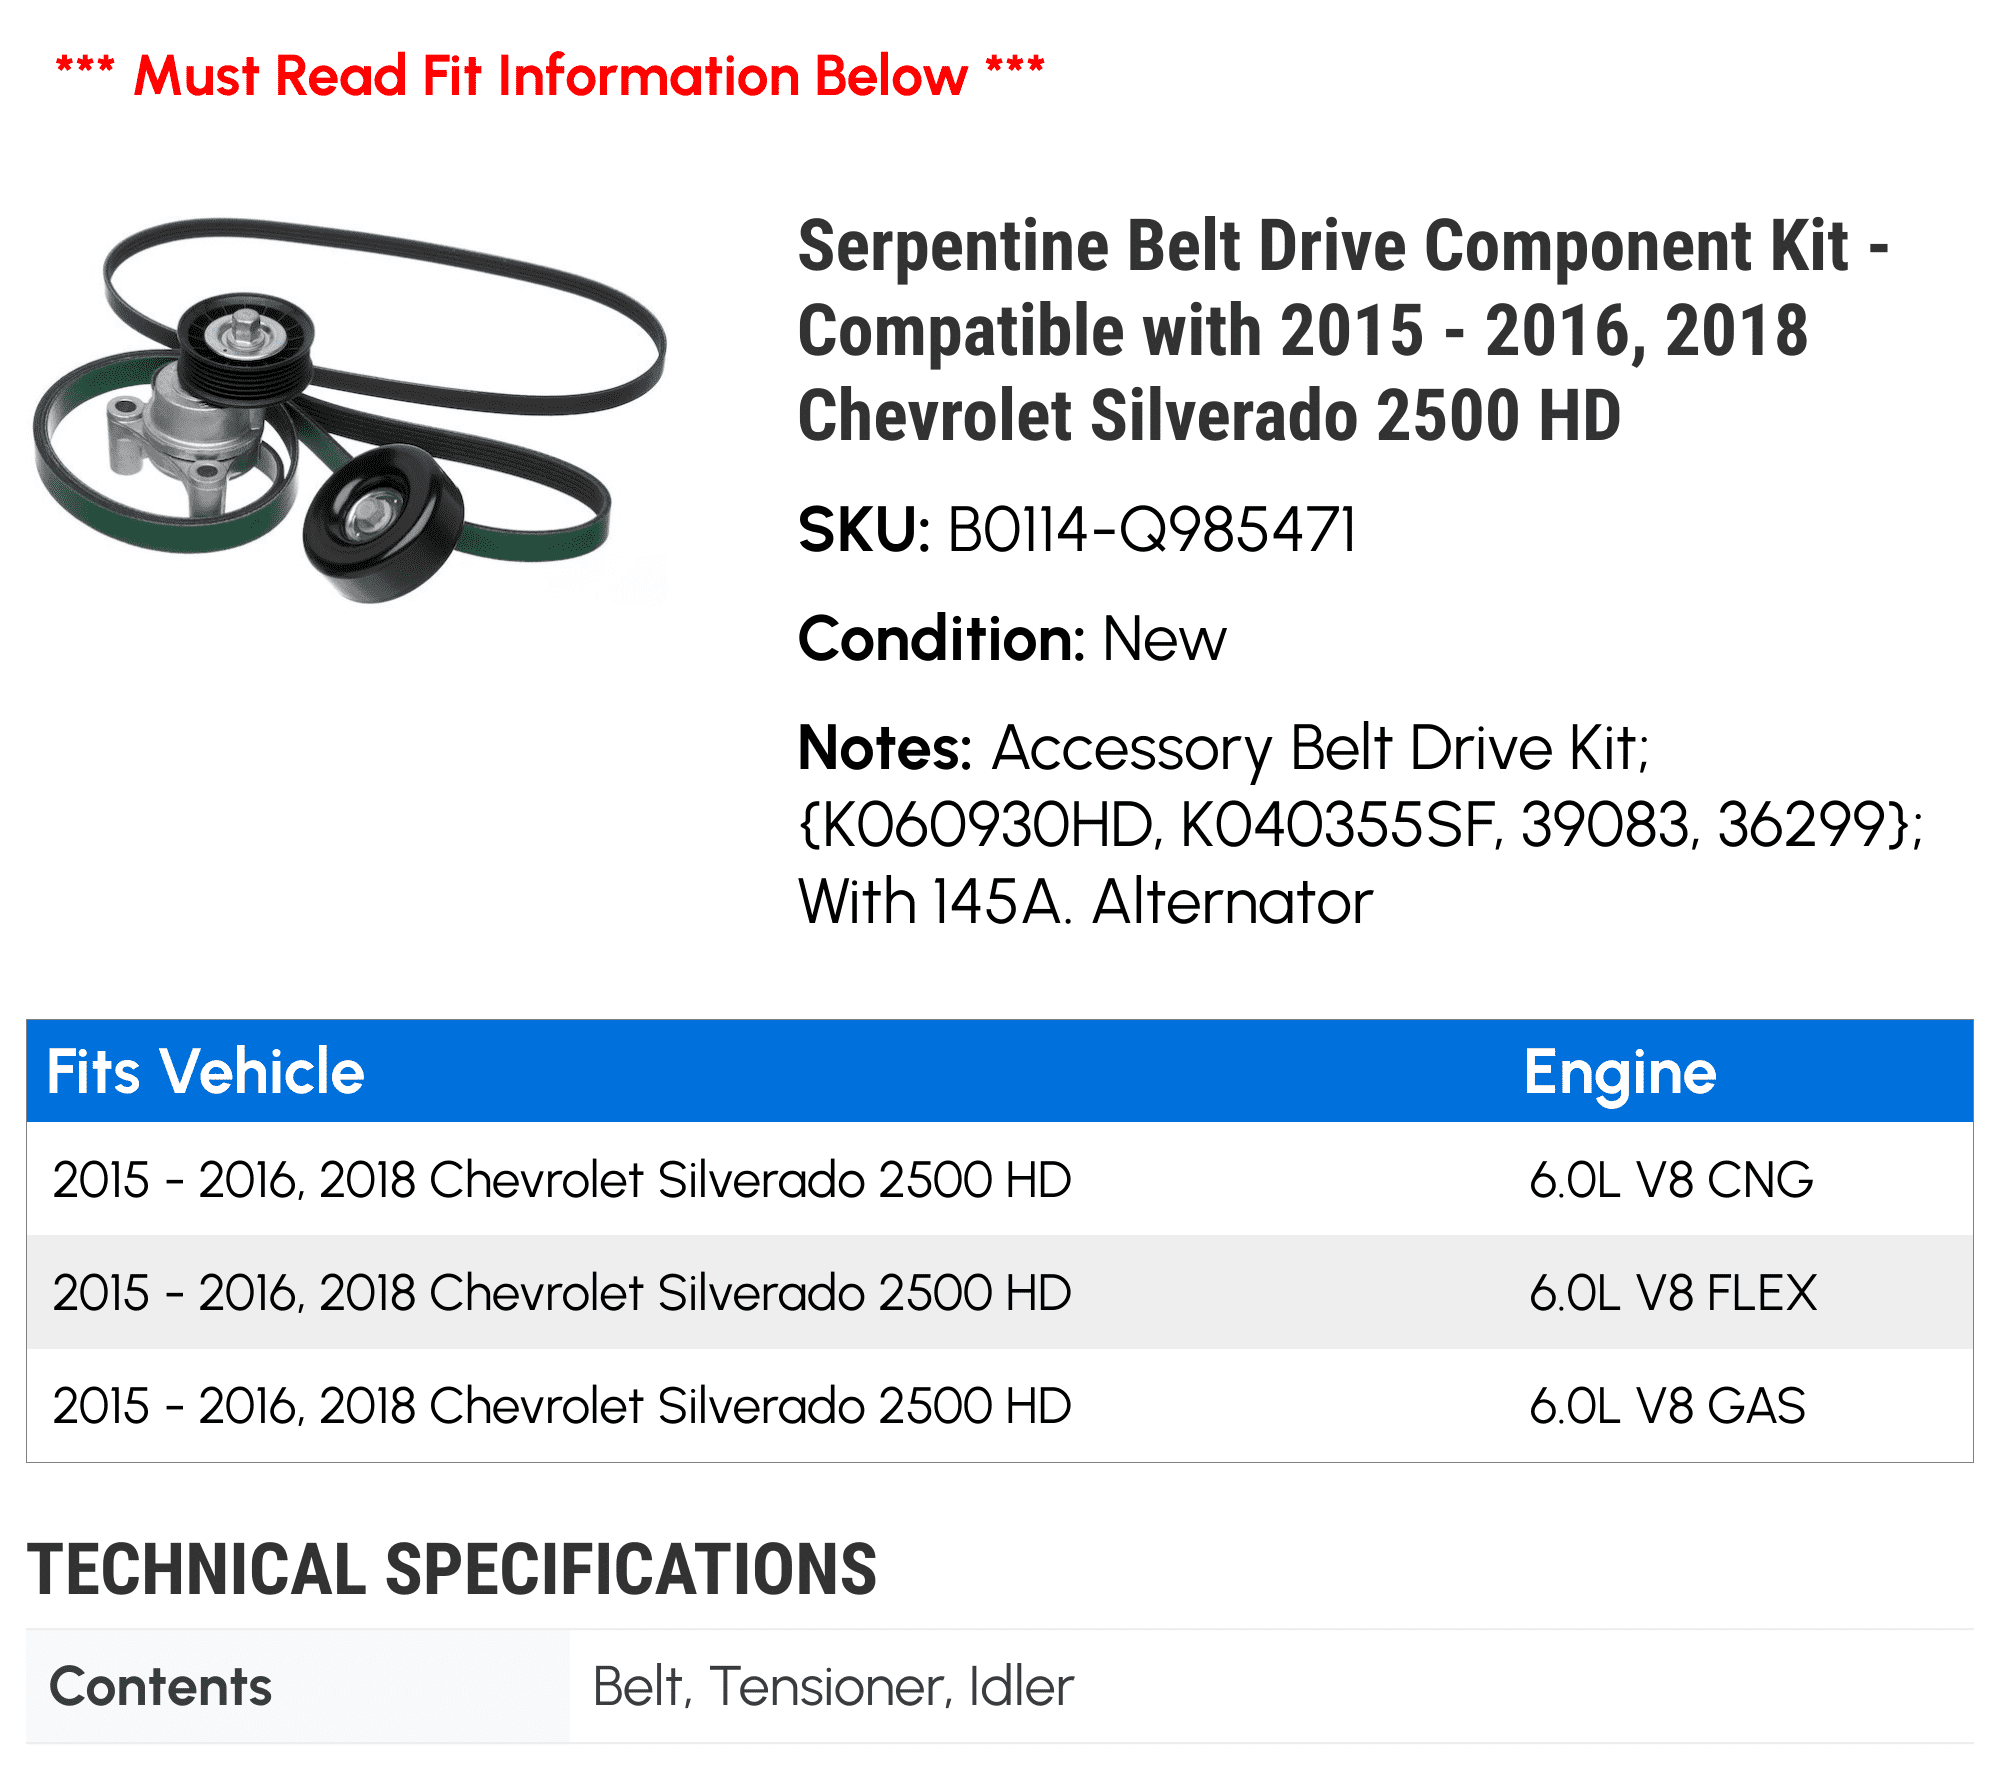
Task: Click the Condition: New text
Action: tap(1012, 639)
